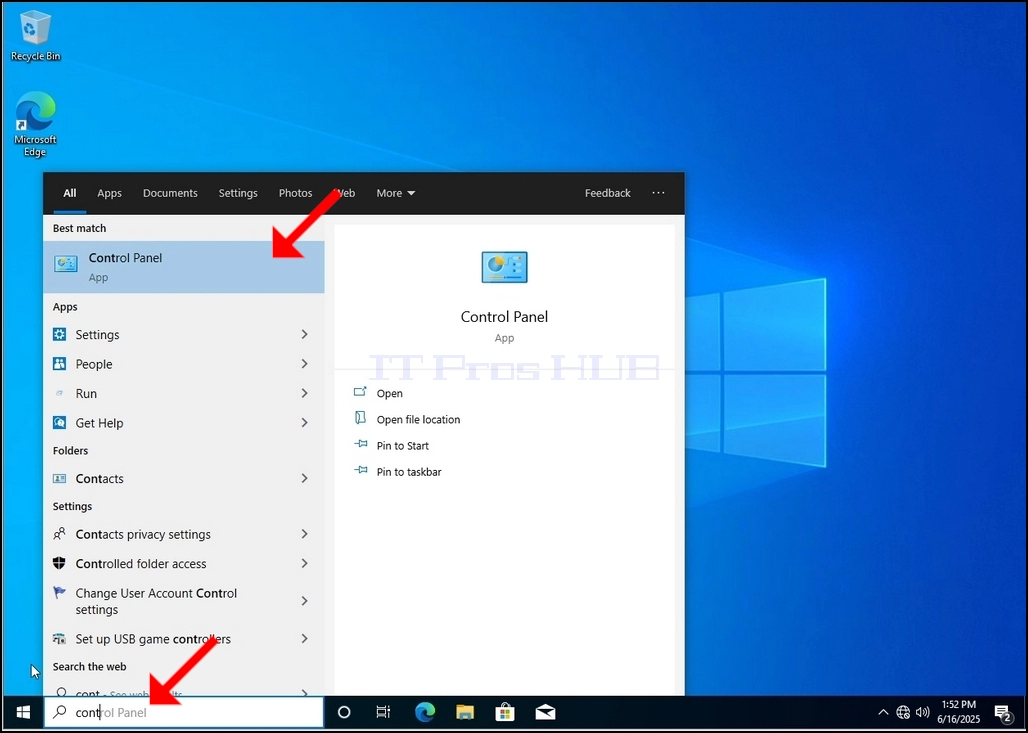Viewport: 1028px width, 733px height.
Task: Switch to the Apps search tab
Action: pos(109,193)
